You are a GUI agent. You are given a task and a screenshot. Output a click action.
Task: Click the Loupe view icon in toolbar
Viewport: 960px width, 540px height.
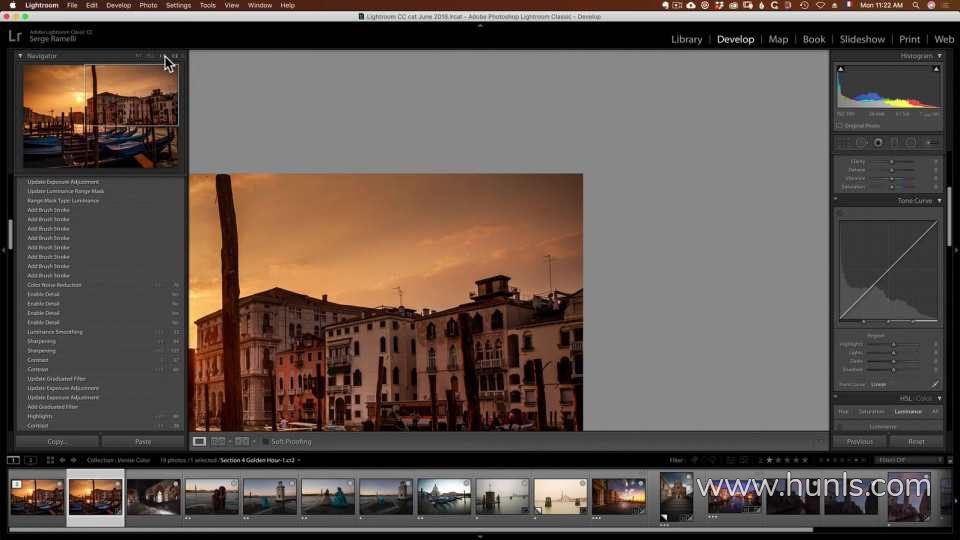tap(199, 441)
